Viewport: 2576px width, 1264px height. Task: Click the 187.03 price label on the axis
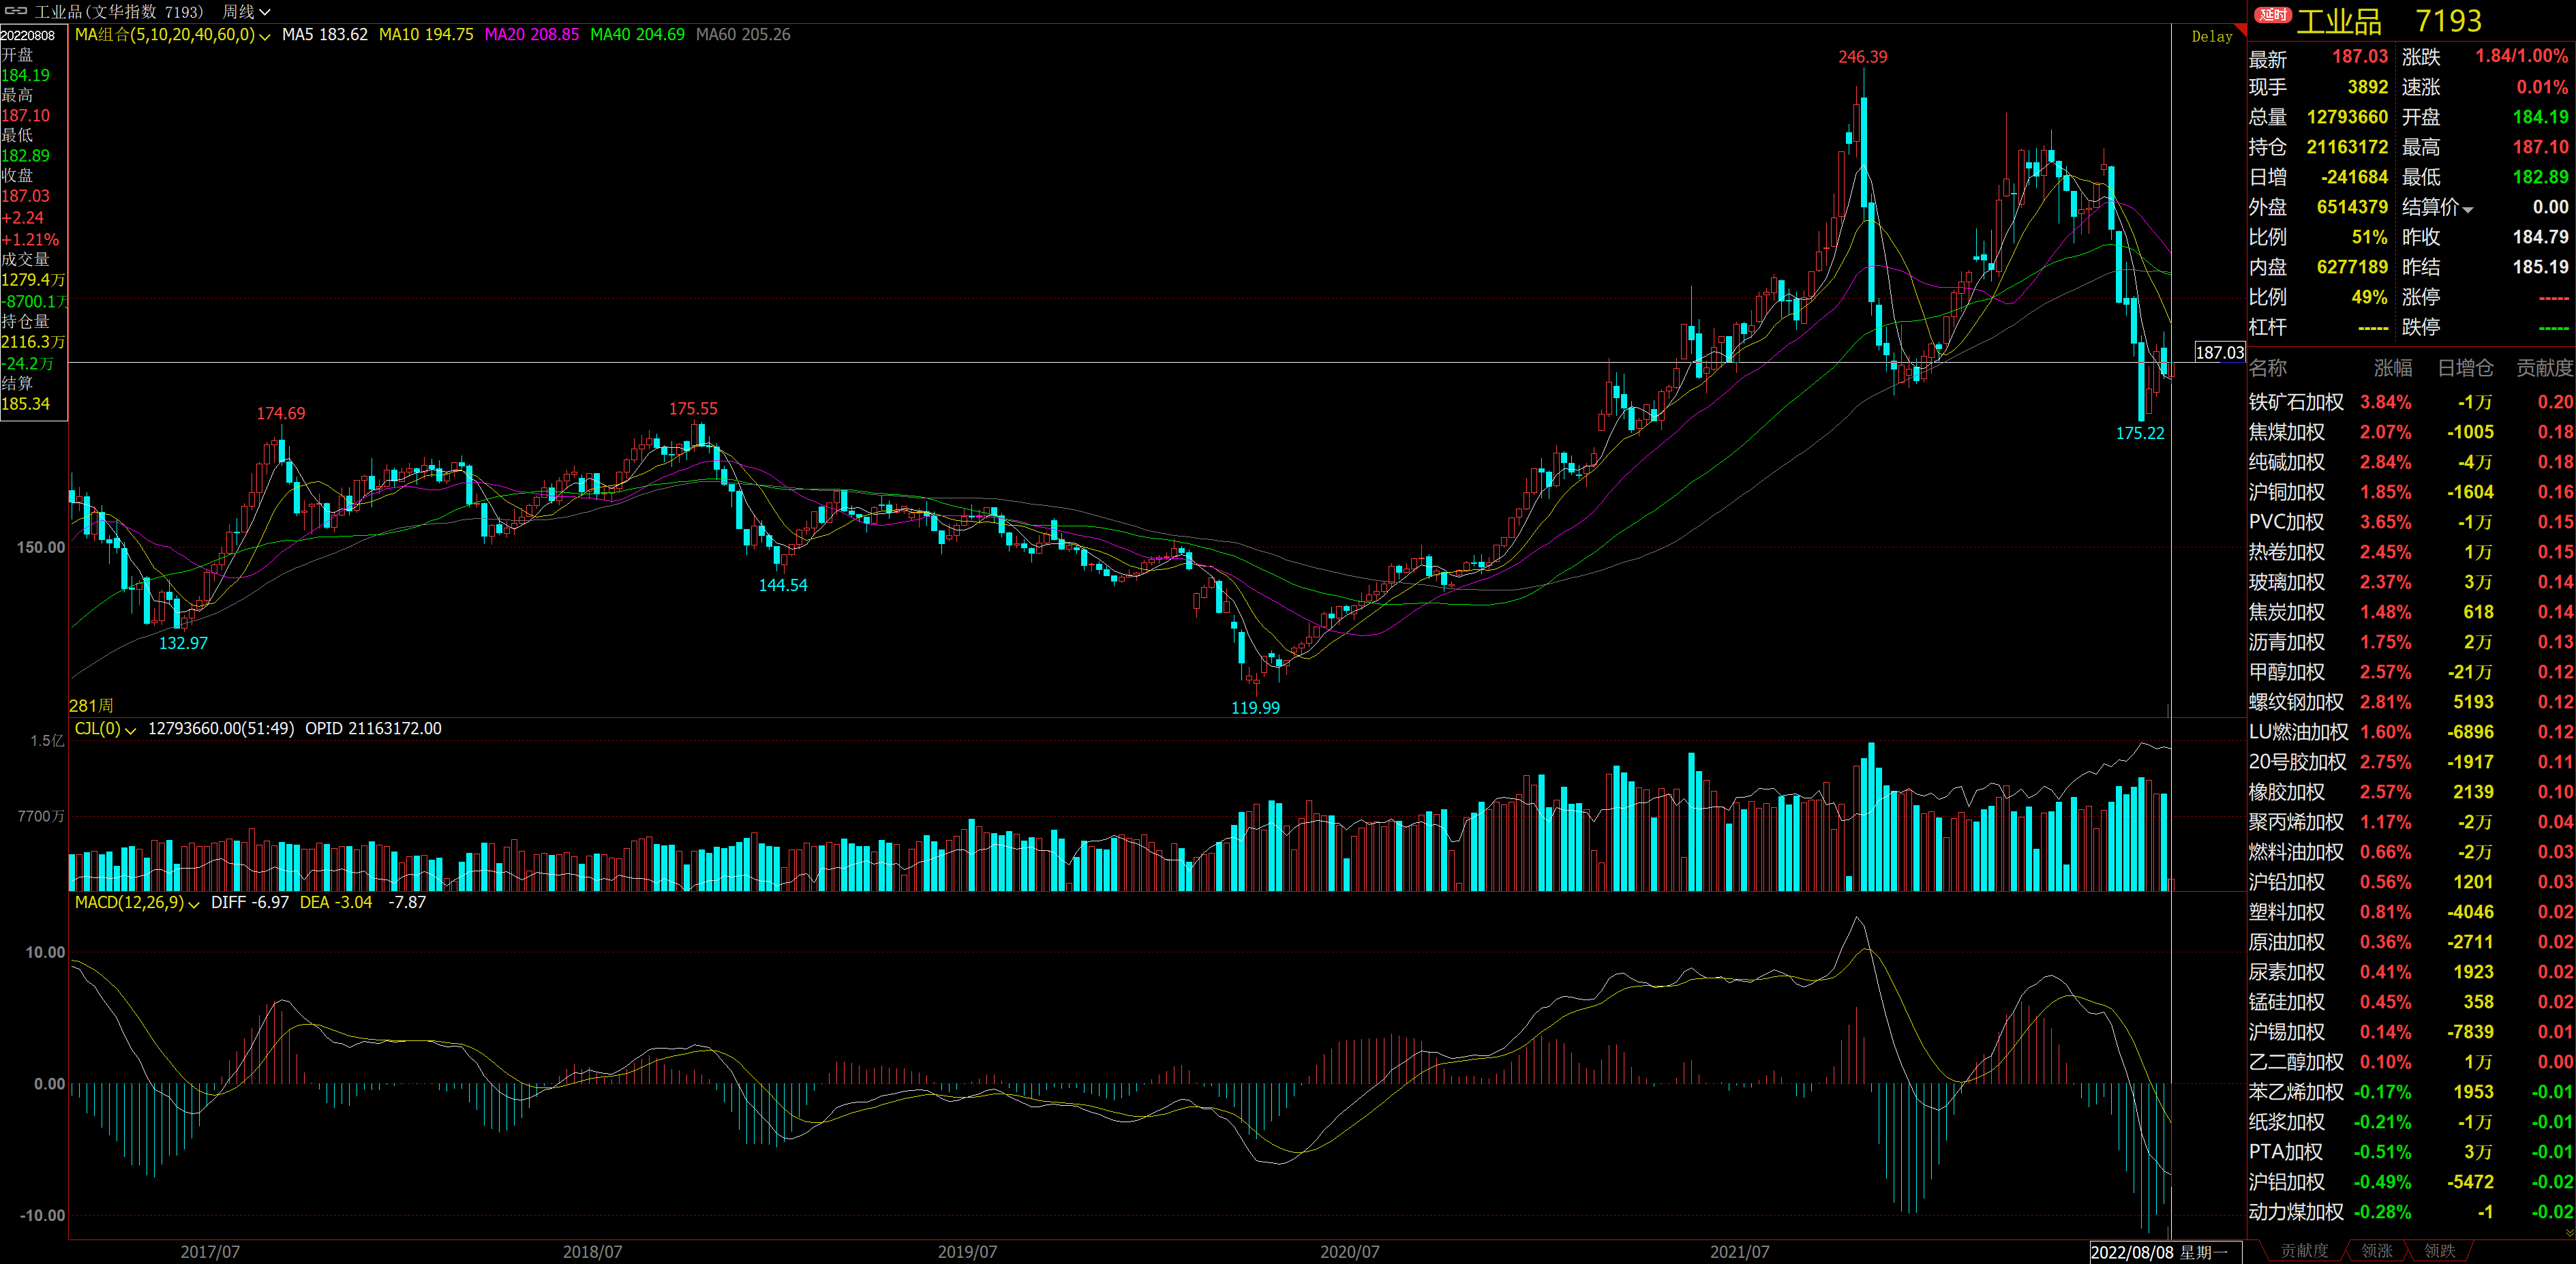(2219, 352)
